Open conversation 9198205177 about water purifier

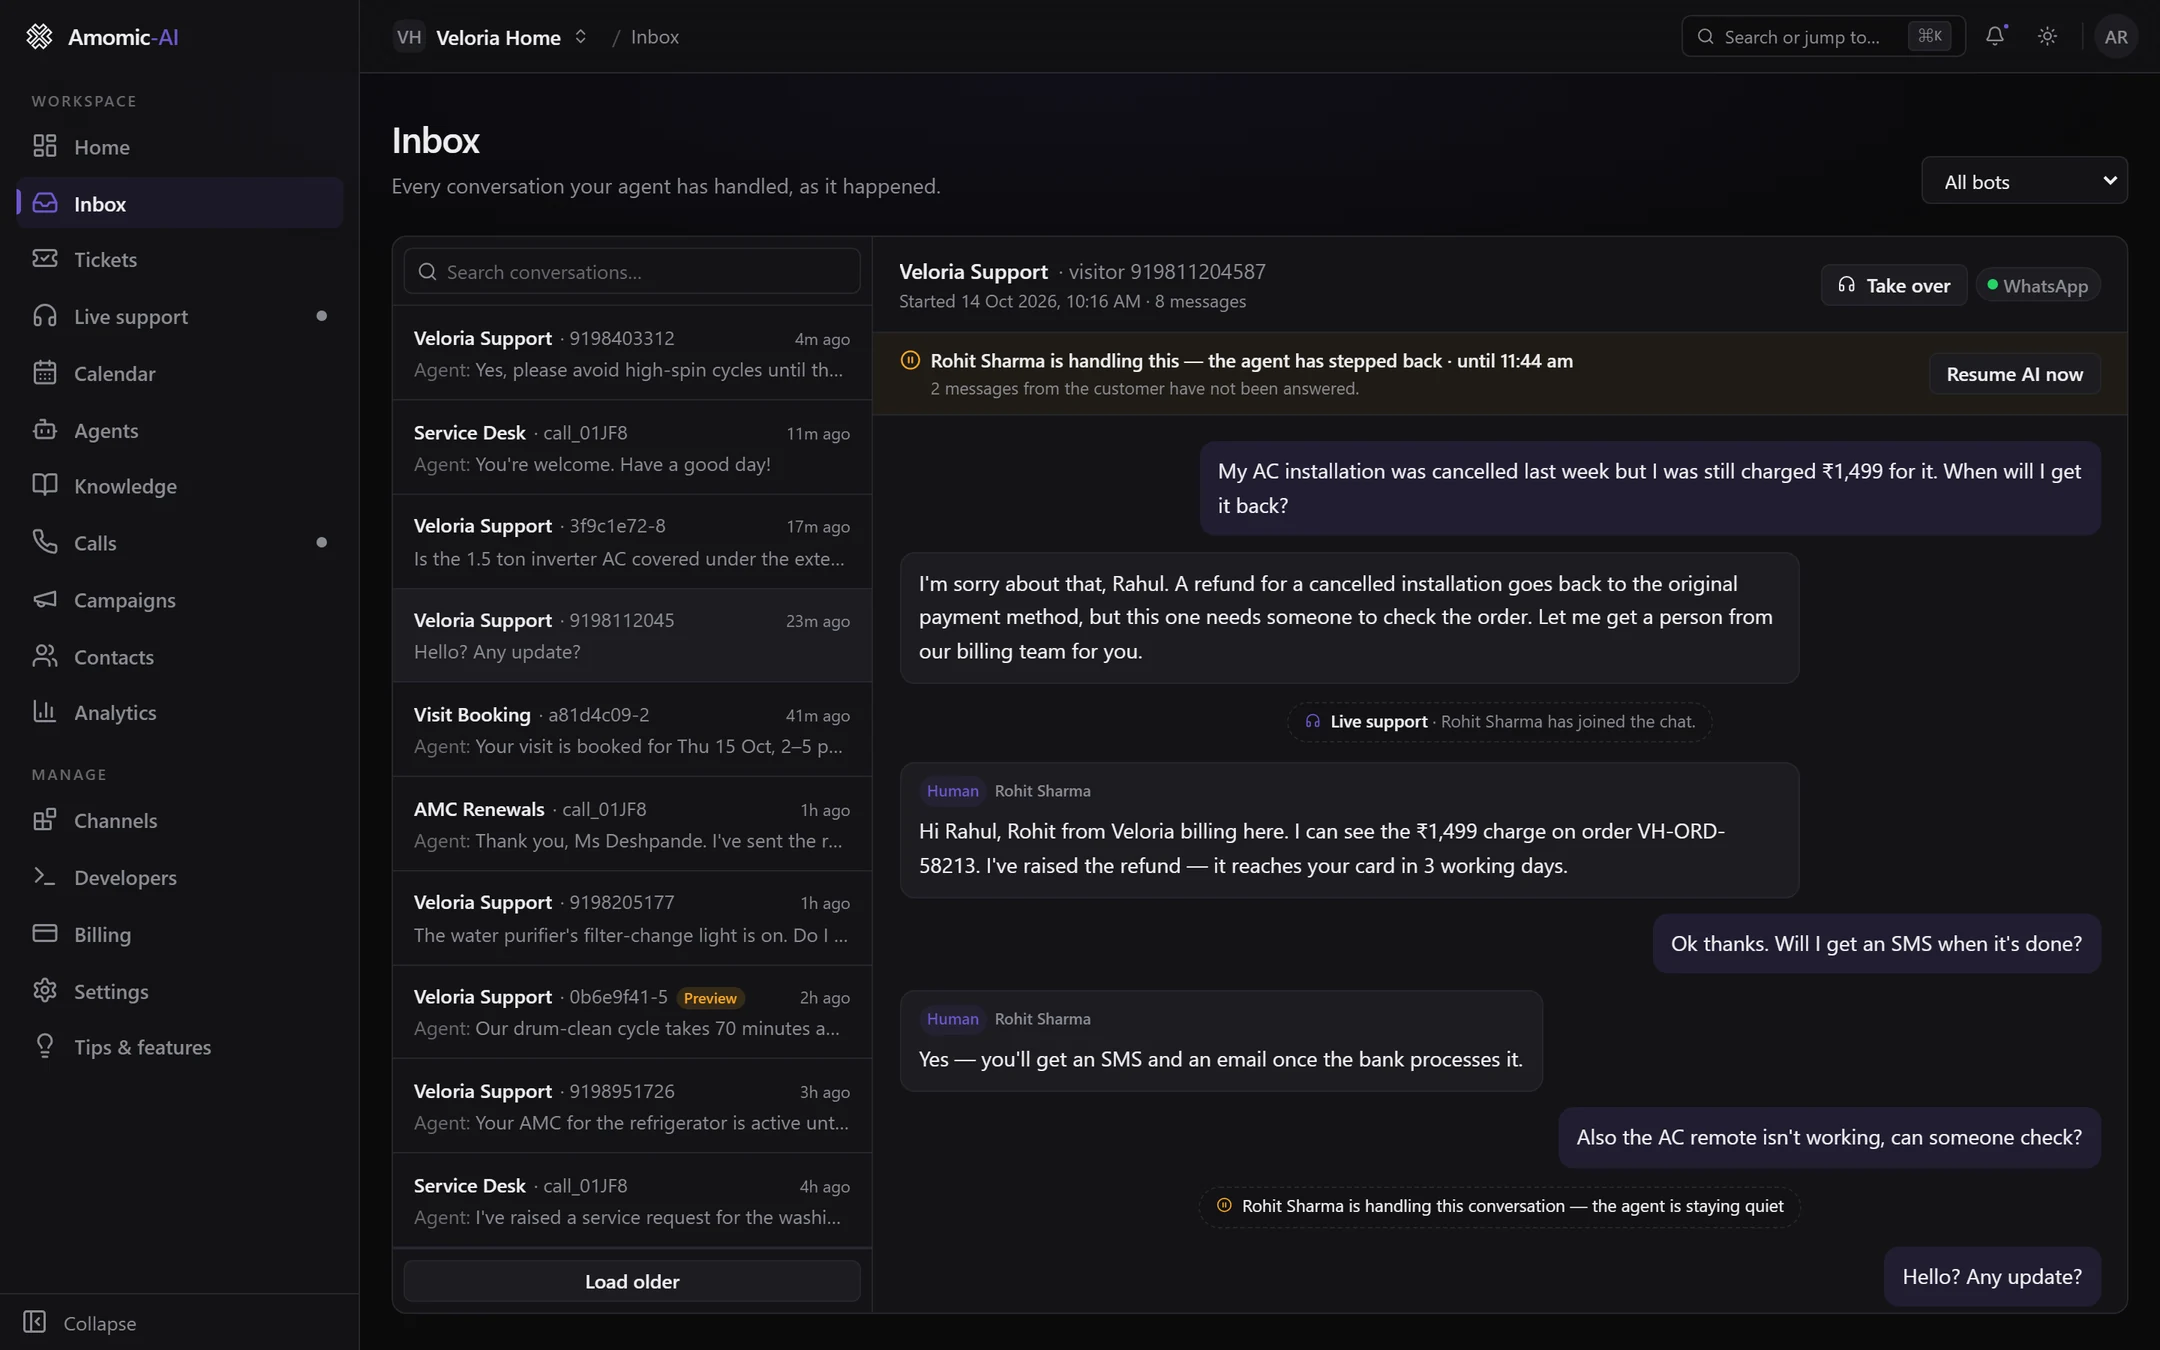[632, 918]
